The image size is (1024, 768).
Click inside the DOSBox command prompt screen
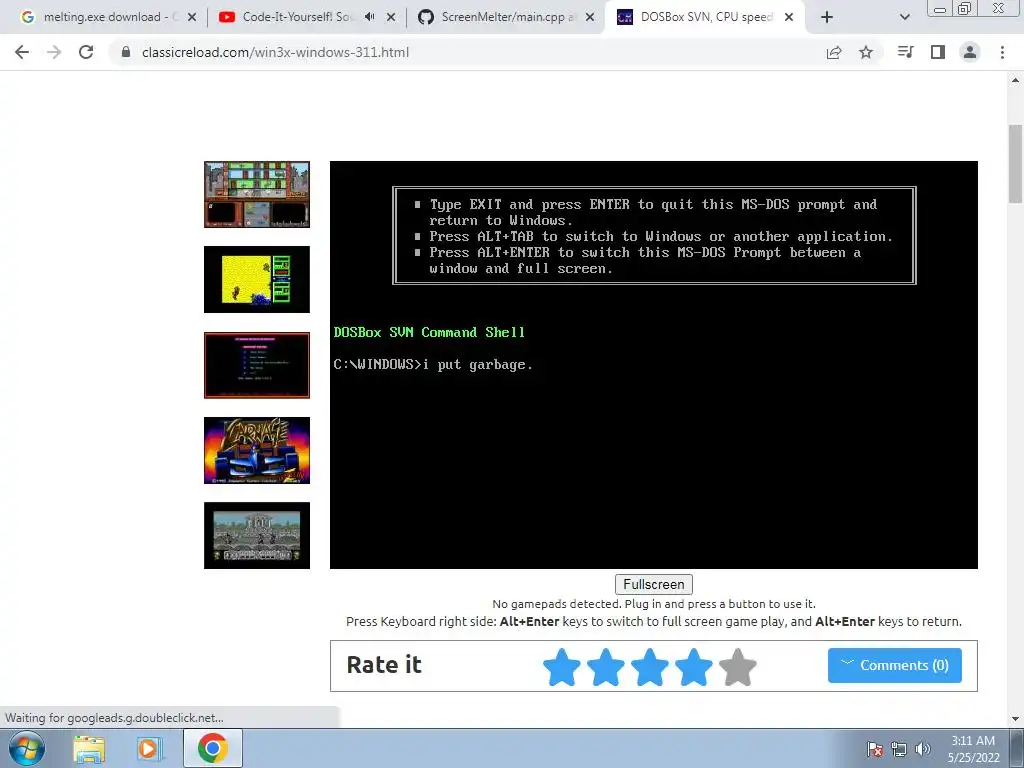click(654, 365)
